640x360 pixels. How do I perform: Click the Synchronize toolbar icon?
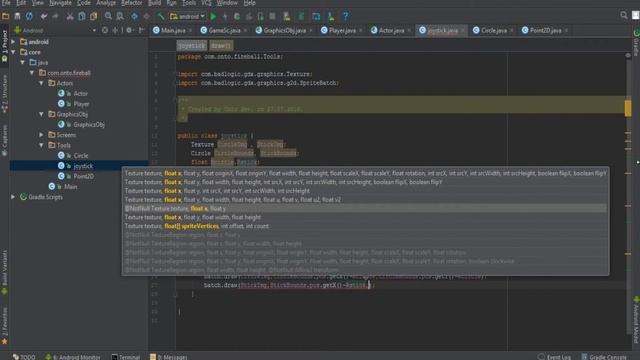click(x=29, y=16)
